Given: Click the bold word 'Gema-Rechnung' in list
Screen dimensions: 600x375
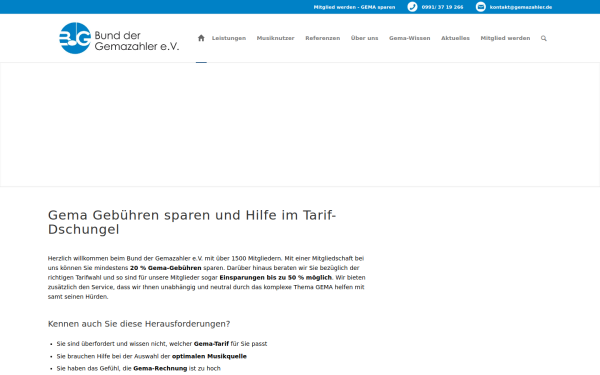Looking at the screenshot, I should 160,368.
